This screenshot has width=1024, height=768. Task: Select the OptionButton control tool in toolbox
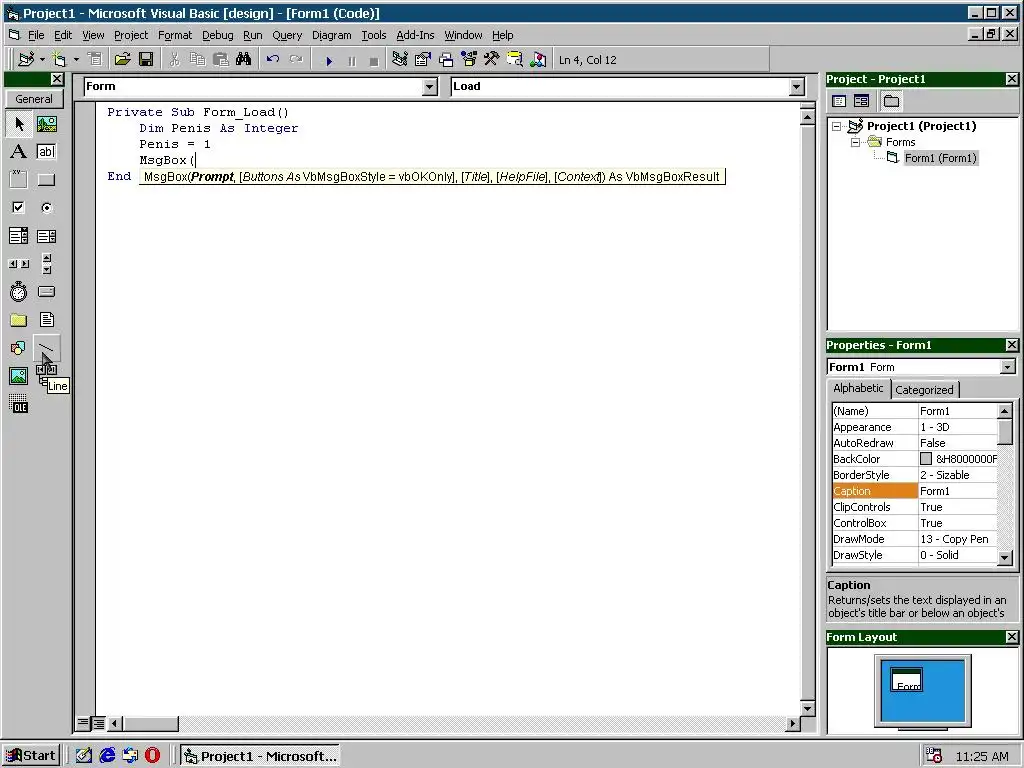point(46,208)
